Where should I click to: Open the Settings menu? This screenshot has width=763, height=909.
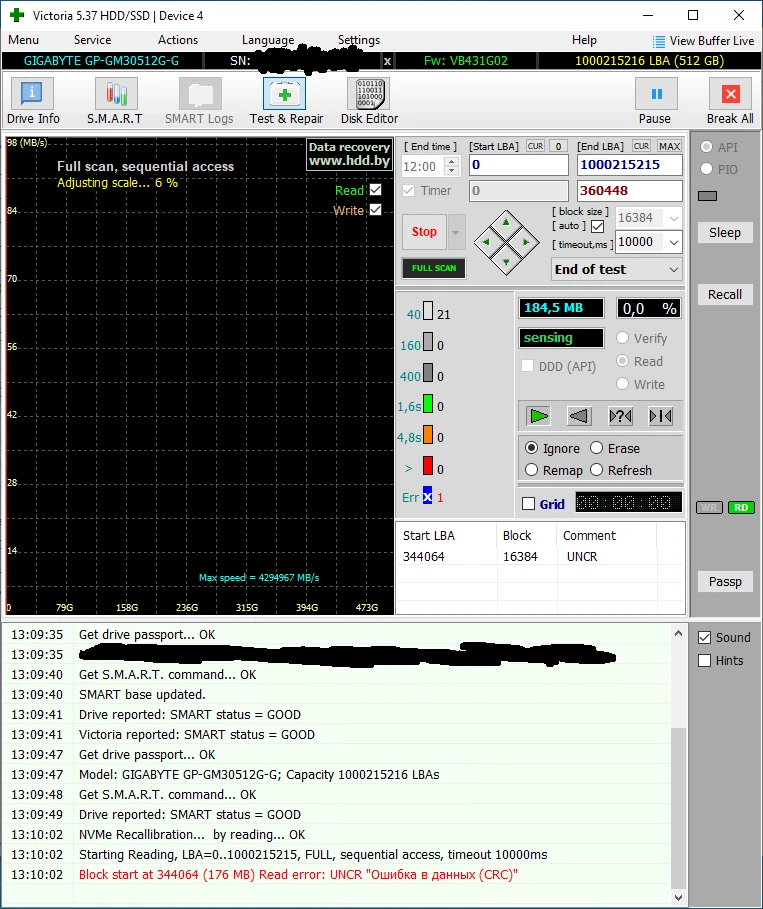point(359,40)
